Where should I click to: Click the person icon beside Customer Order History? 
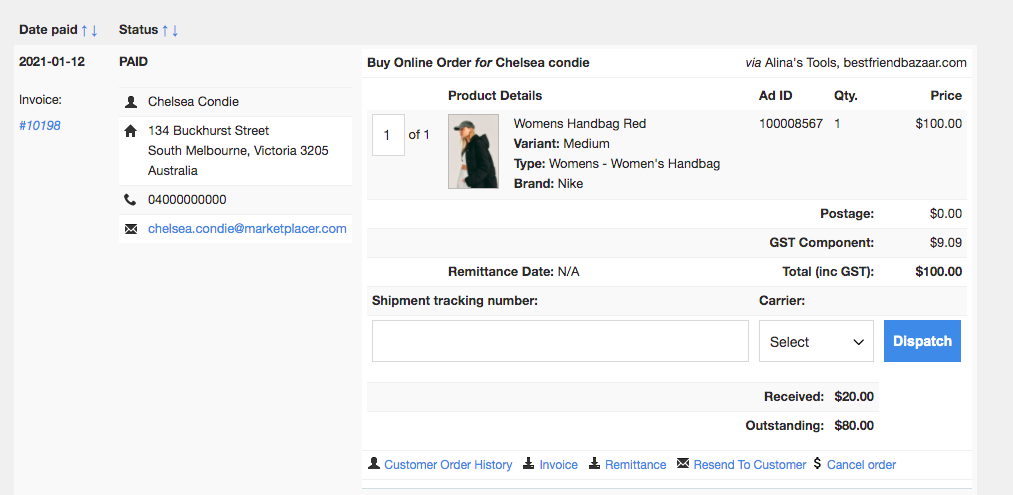tap(373, 463)
